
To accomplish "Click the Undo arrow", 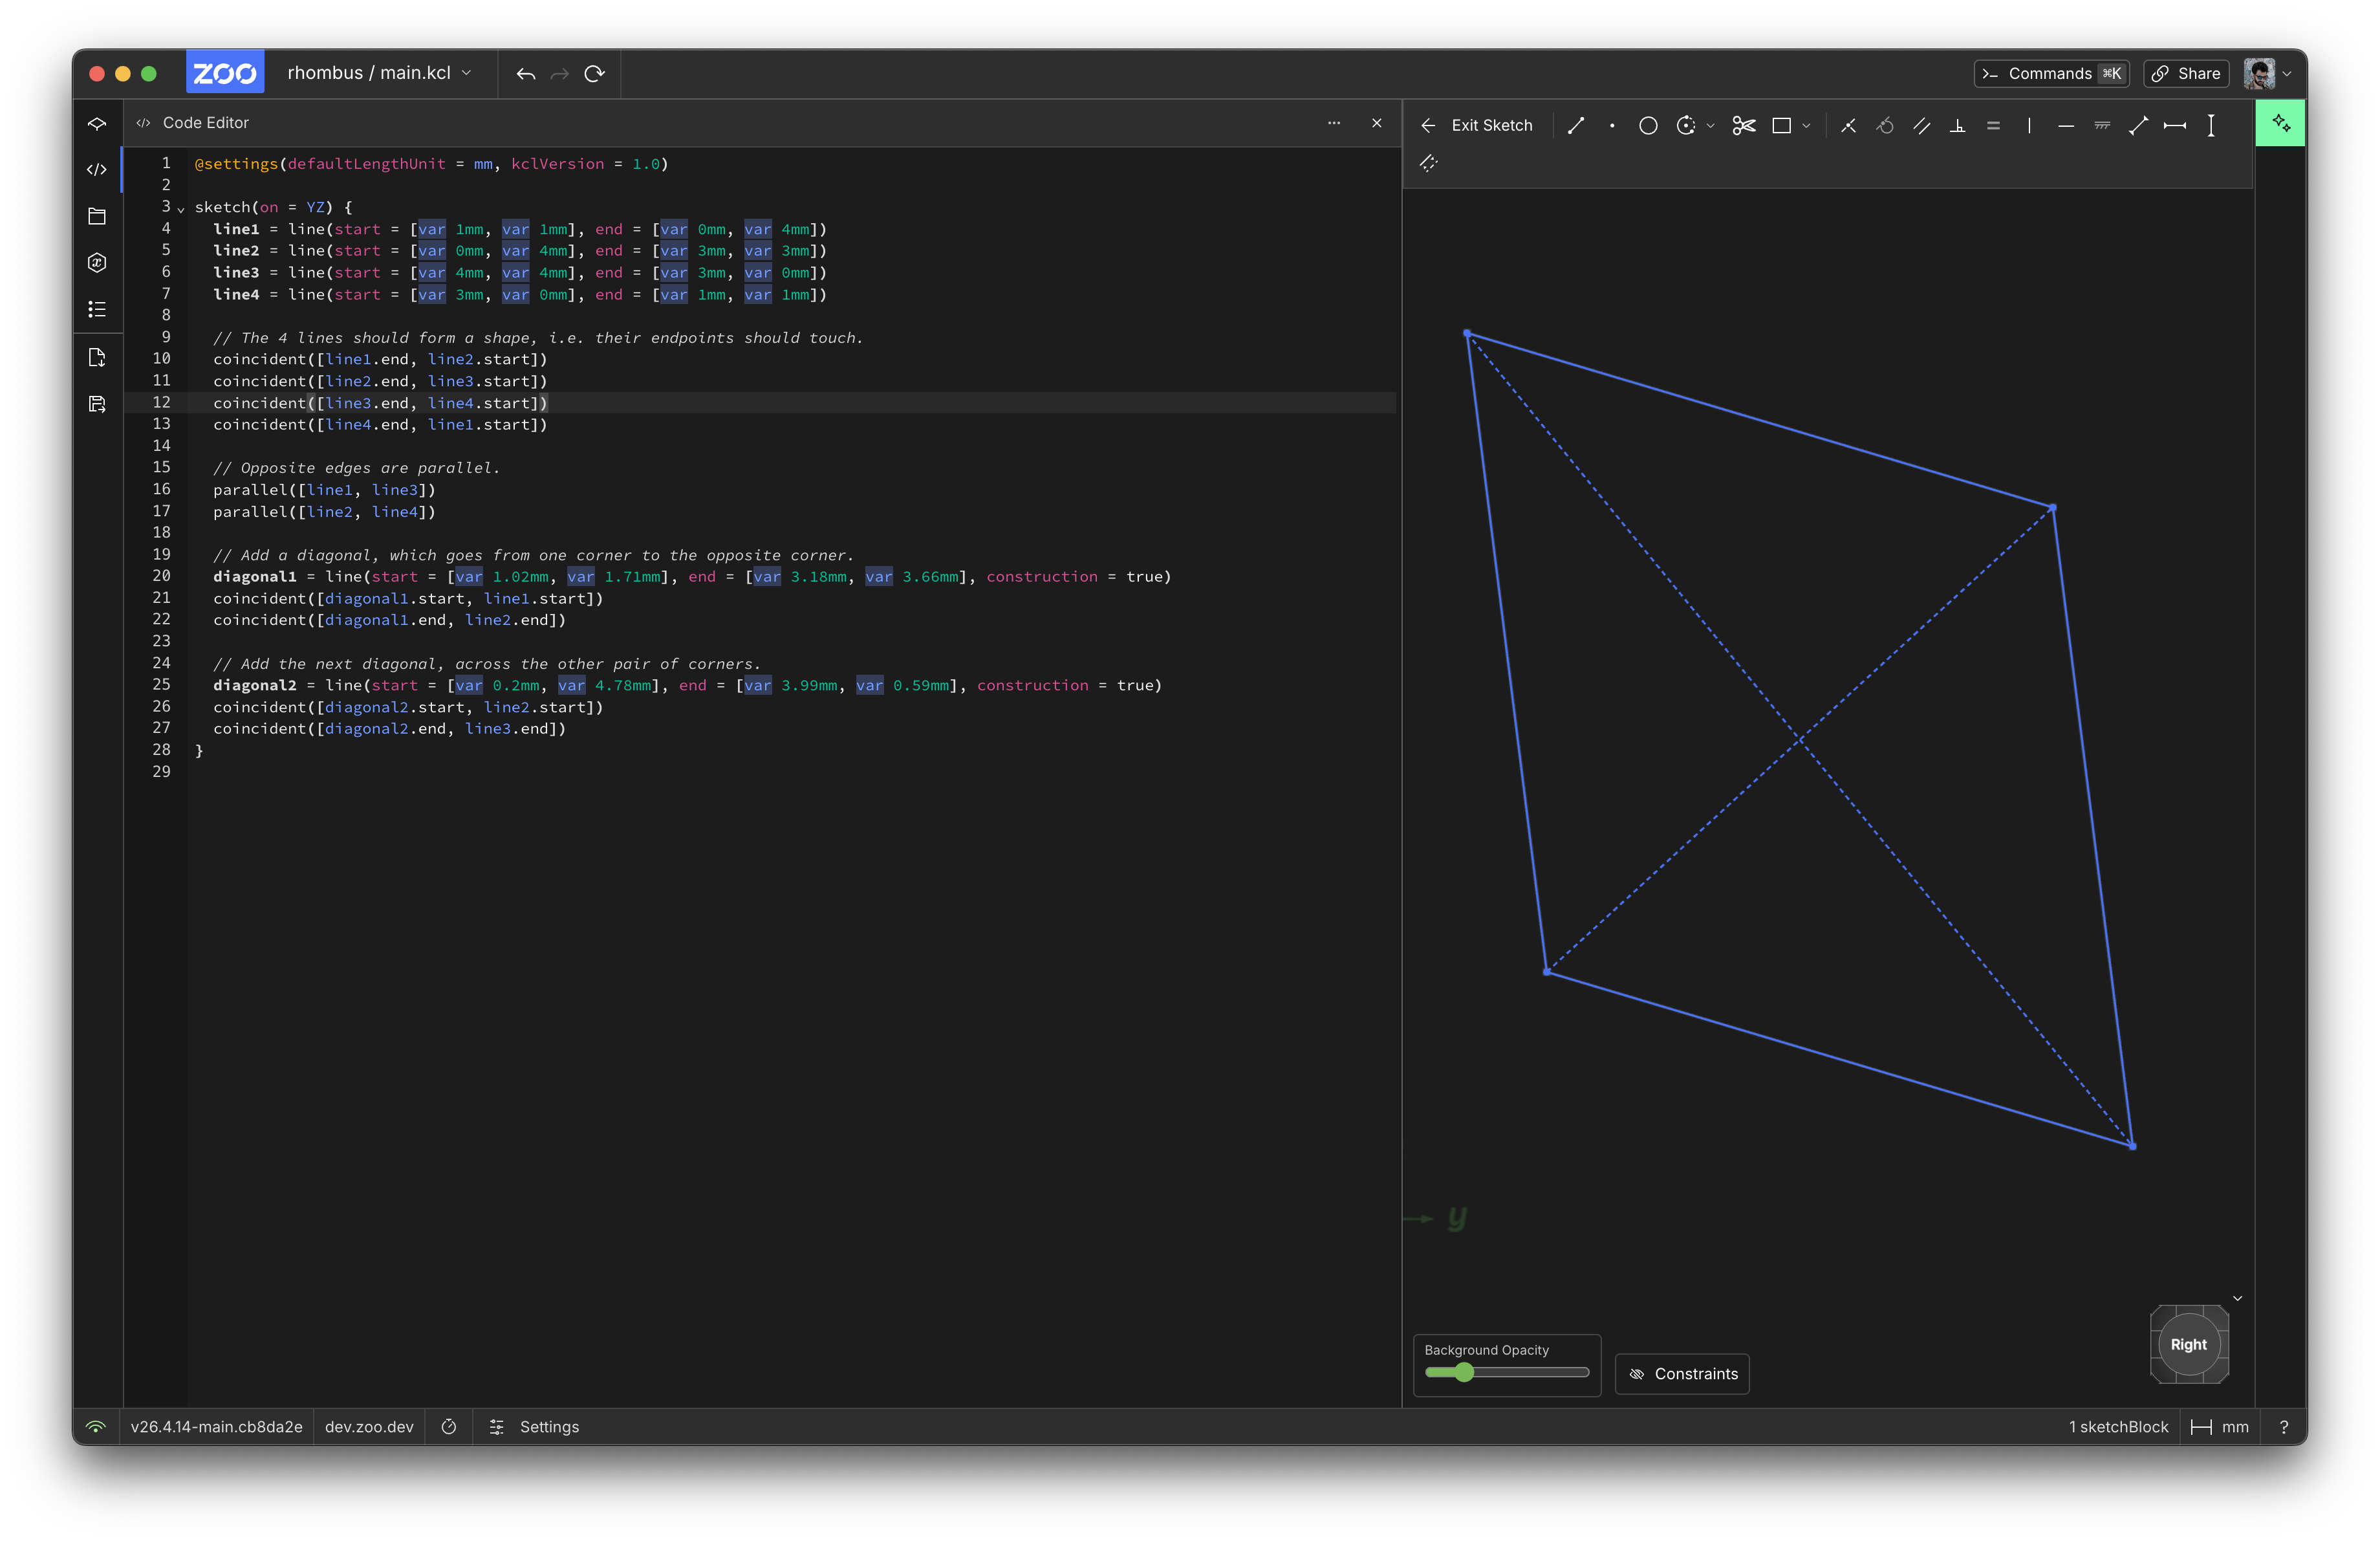I will (525, 74).
